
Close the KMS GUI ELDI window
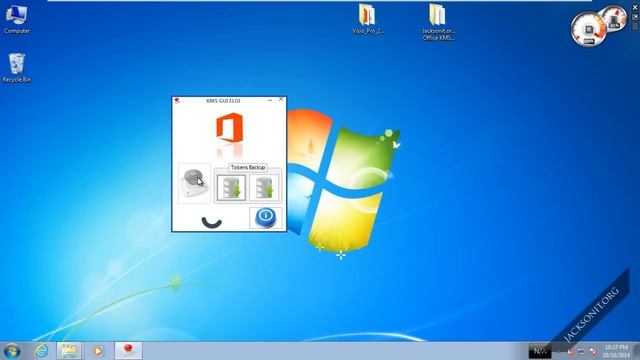point(281,99)
